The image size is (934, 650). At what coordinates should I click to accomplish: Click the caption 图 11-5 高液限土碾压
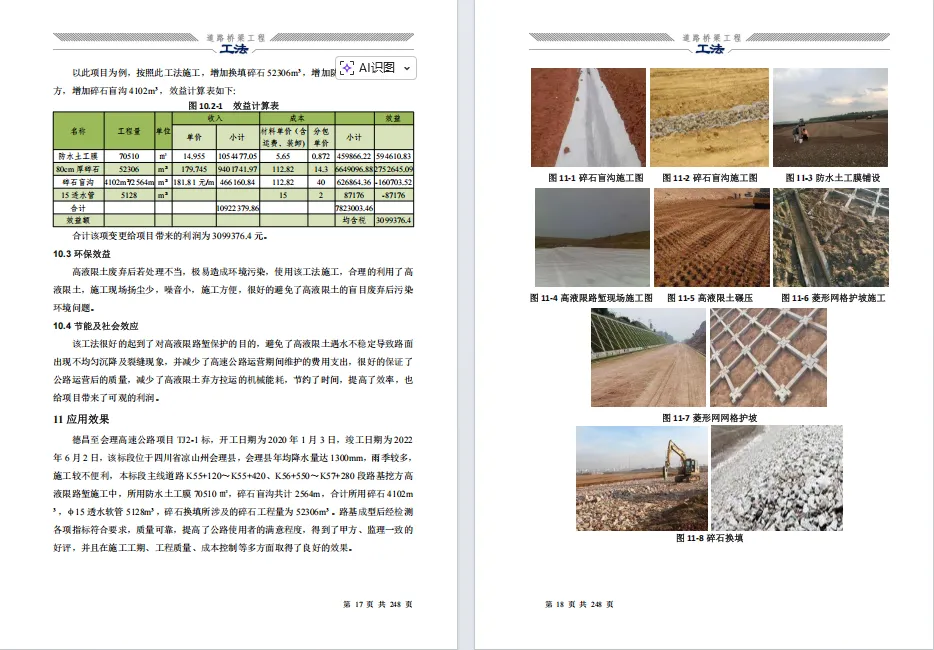coord(709,298)
